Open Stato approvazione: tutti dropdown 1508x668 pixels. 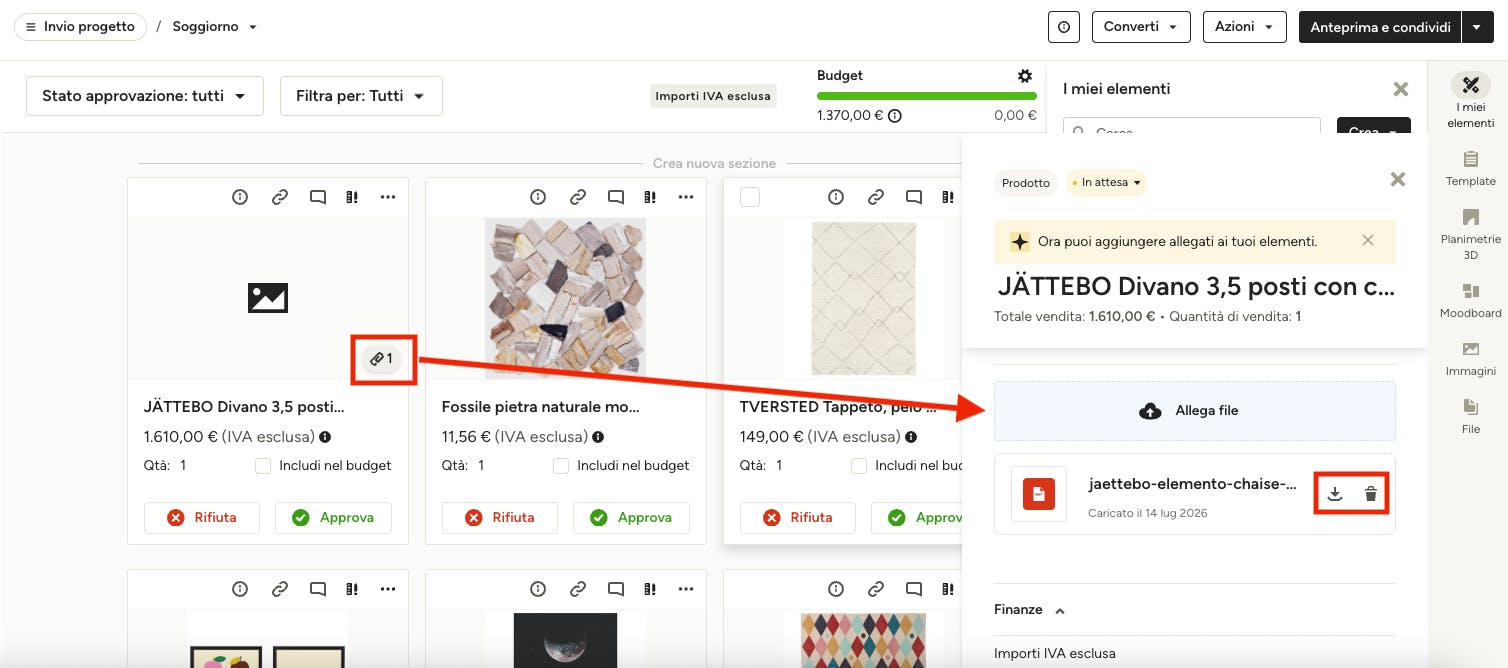[145, 96]
